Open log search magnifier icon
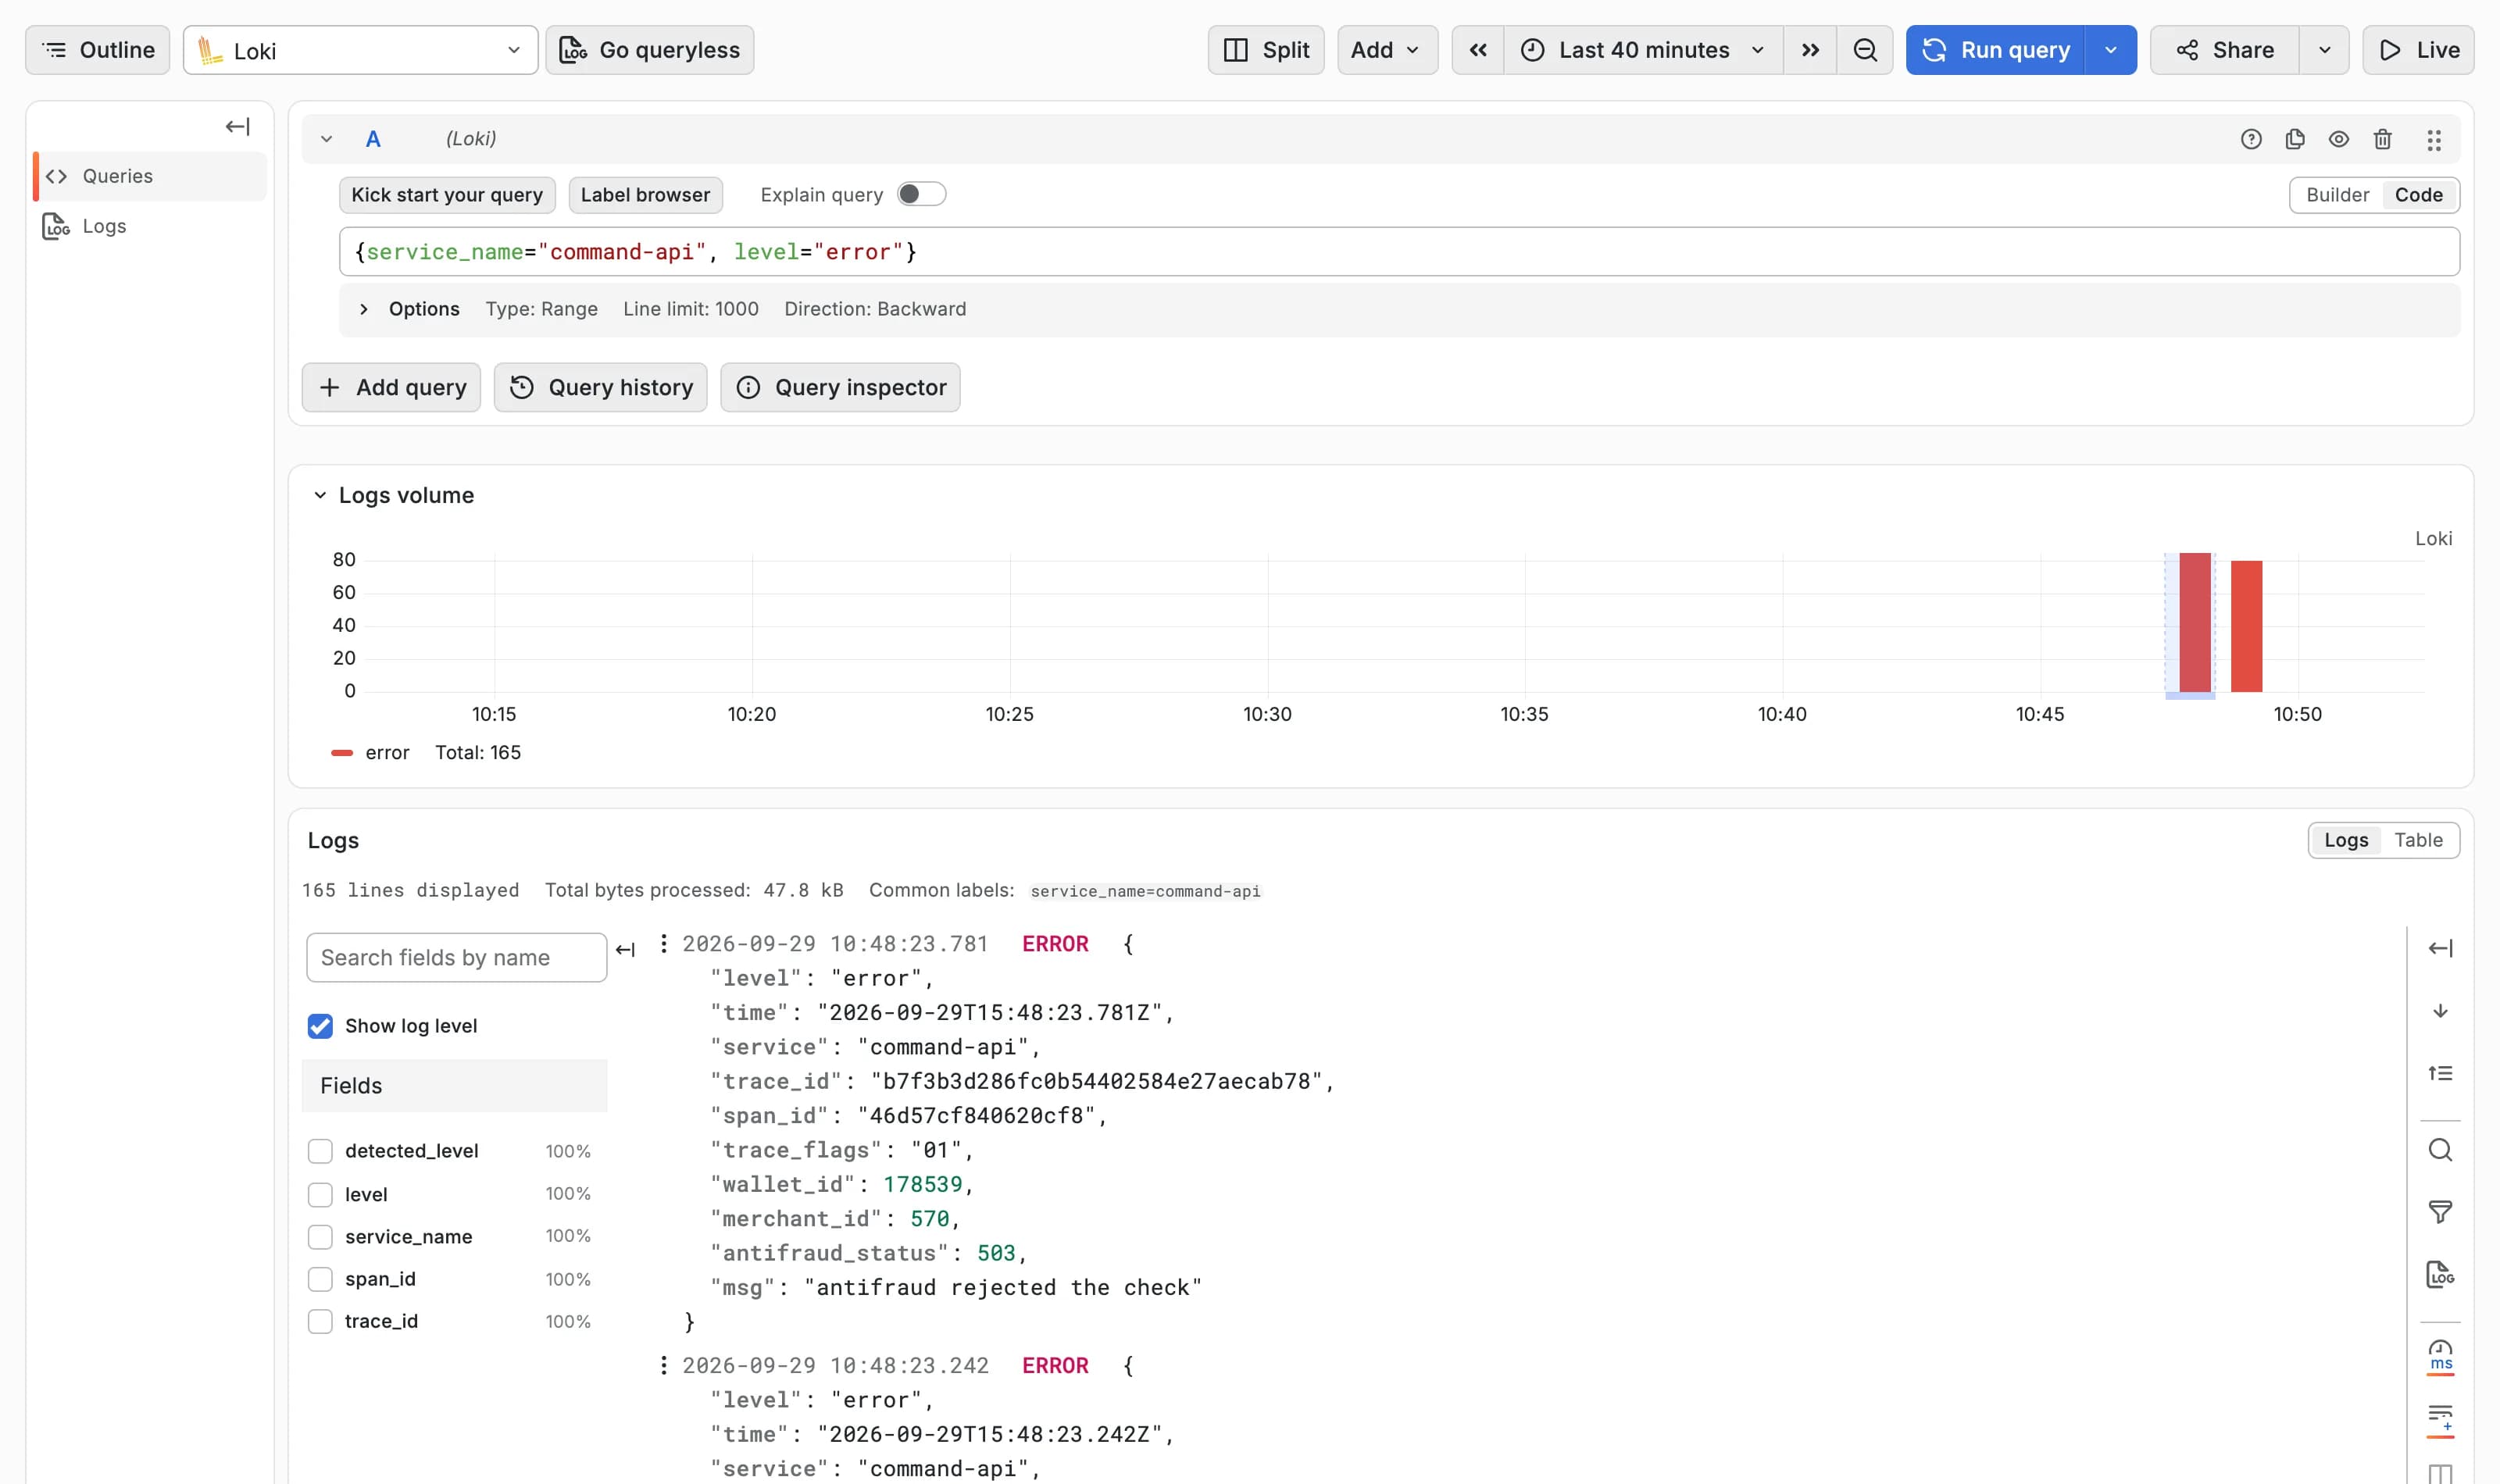The height and width of the screenshot is (1484, 2500). [x=2440, y=1150]
